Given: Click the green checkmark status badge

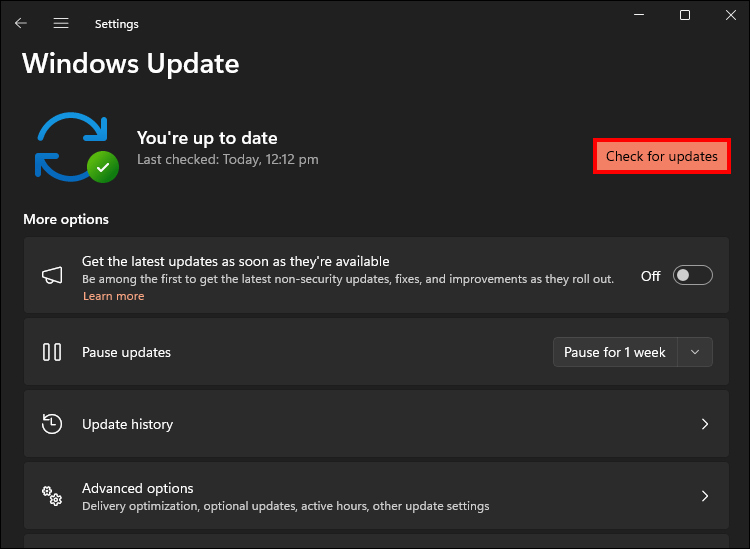Looking at the screenshot, I should tap(102, 166).
